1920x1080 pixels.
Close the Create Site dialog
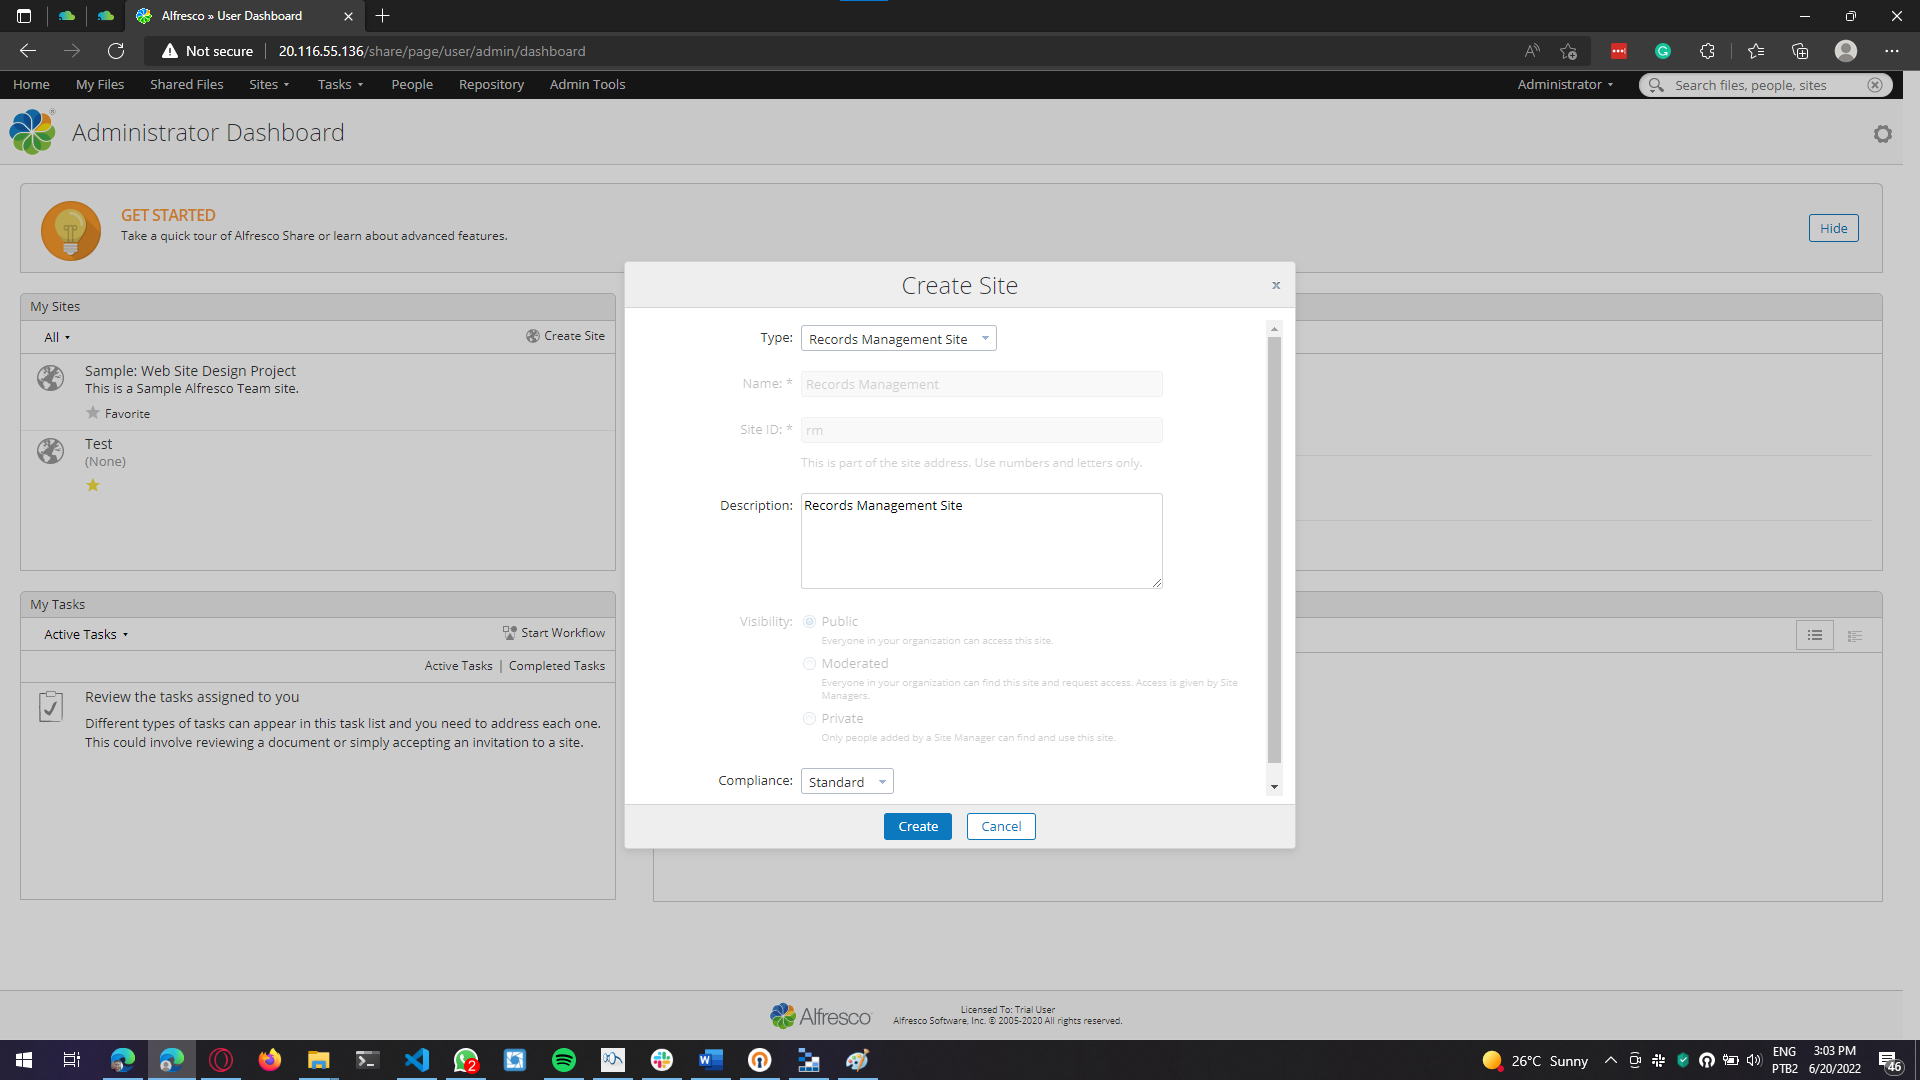pos(1276,285)
